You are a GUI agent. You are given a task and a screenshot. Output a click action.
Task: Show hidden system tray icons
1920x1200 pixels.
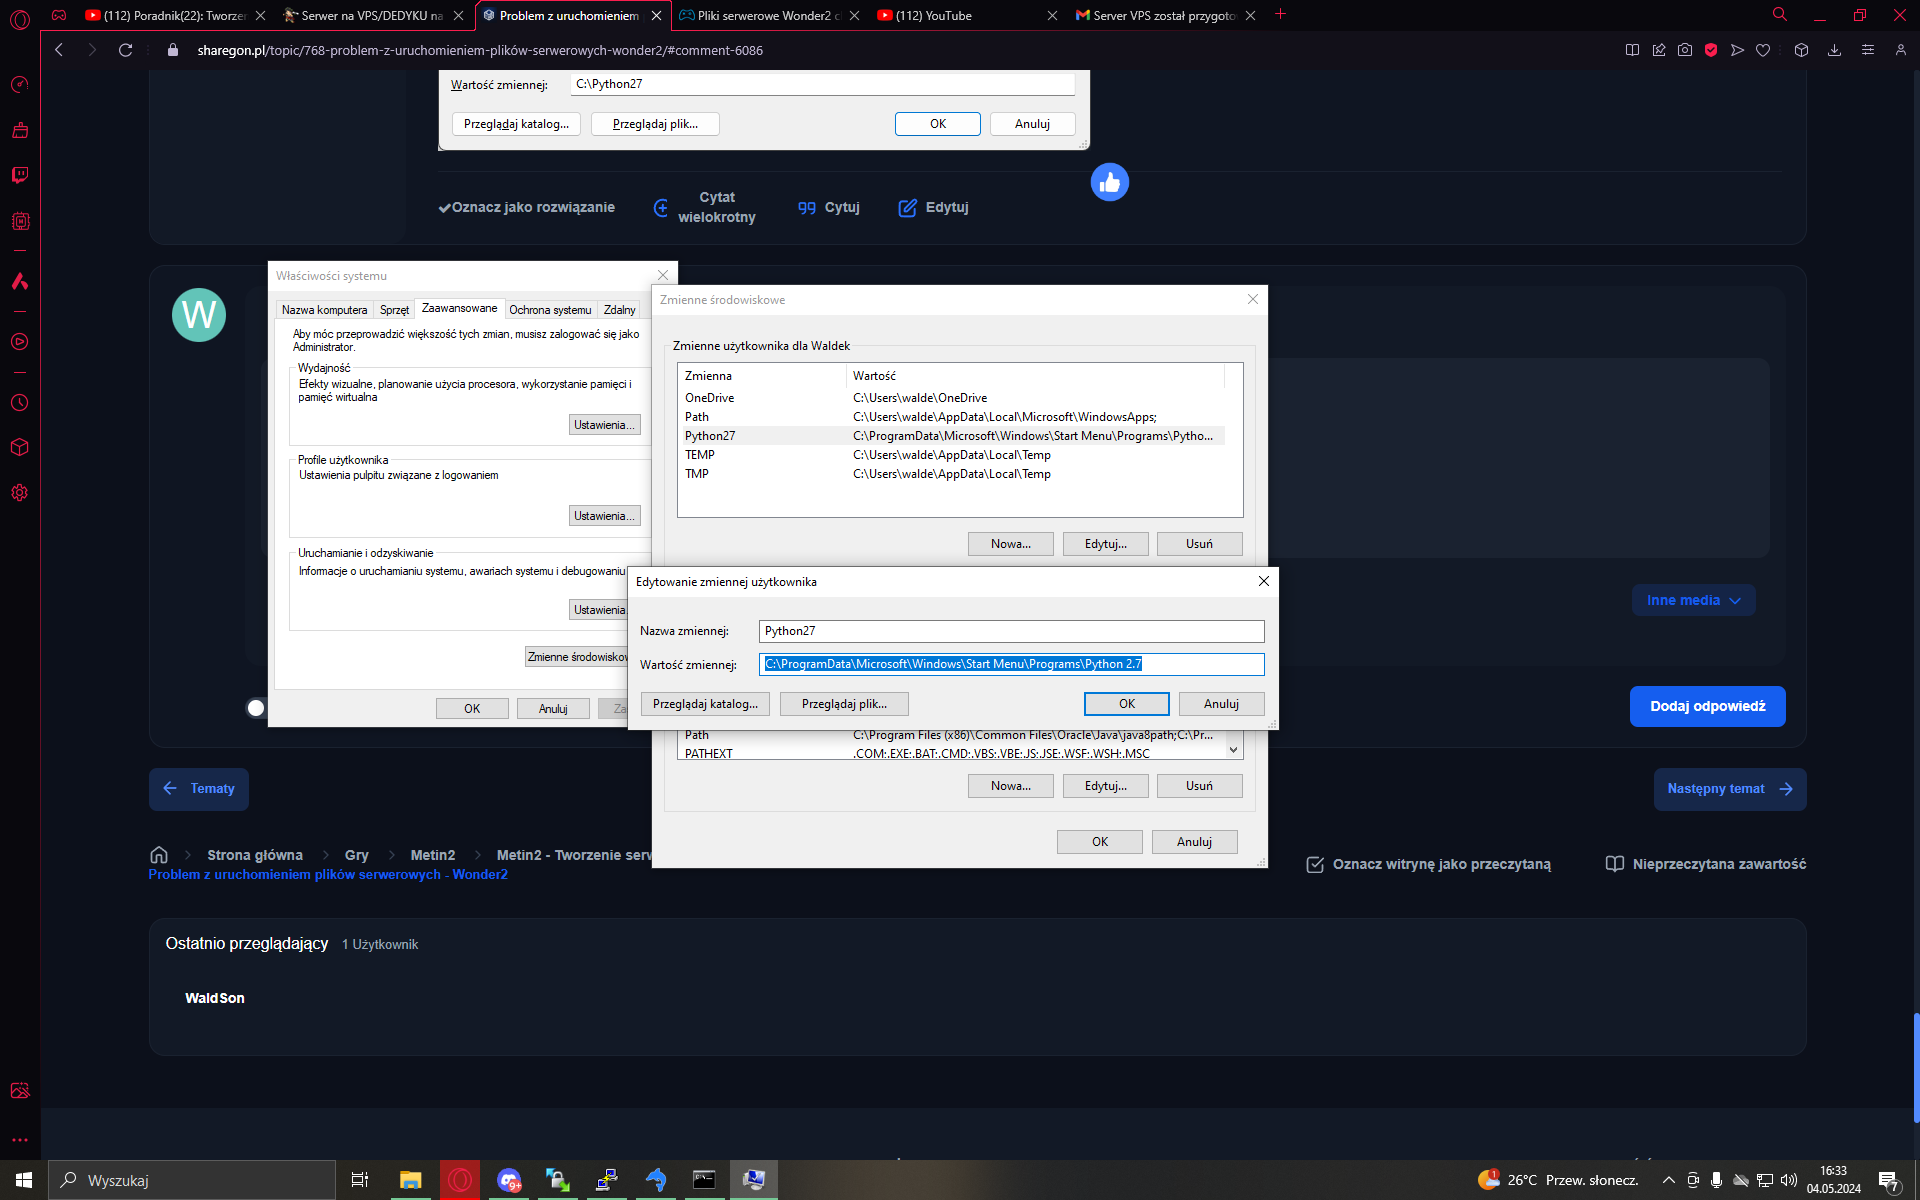[x=1668, y=1180]
